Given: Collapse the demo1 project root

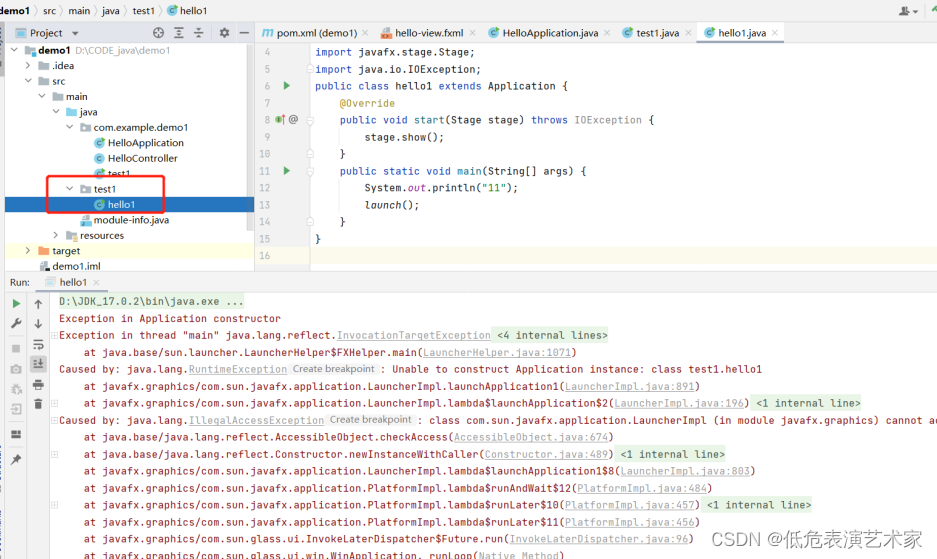Looking at the screenshot, I should click(x=14, y=50).
